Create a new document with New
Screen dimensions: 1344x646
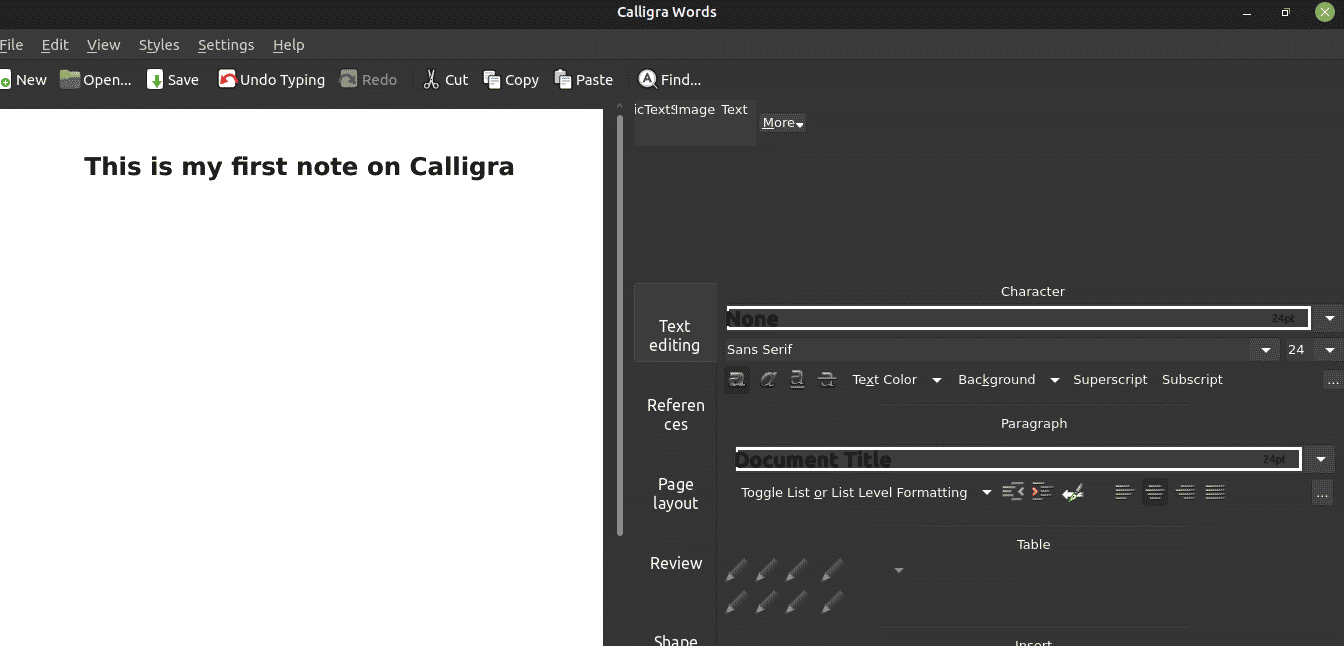pos(22,80)
